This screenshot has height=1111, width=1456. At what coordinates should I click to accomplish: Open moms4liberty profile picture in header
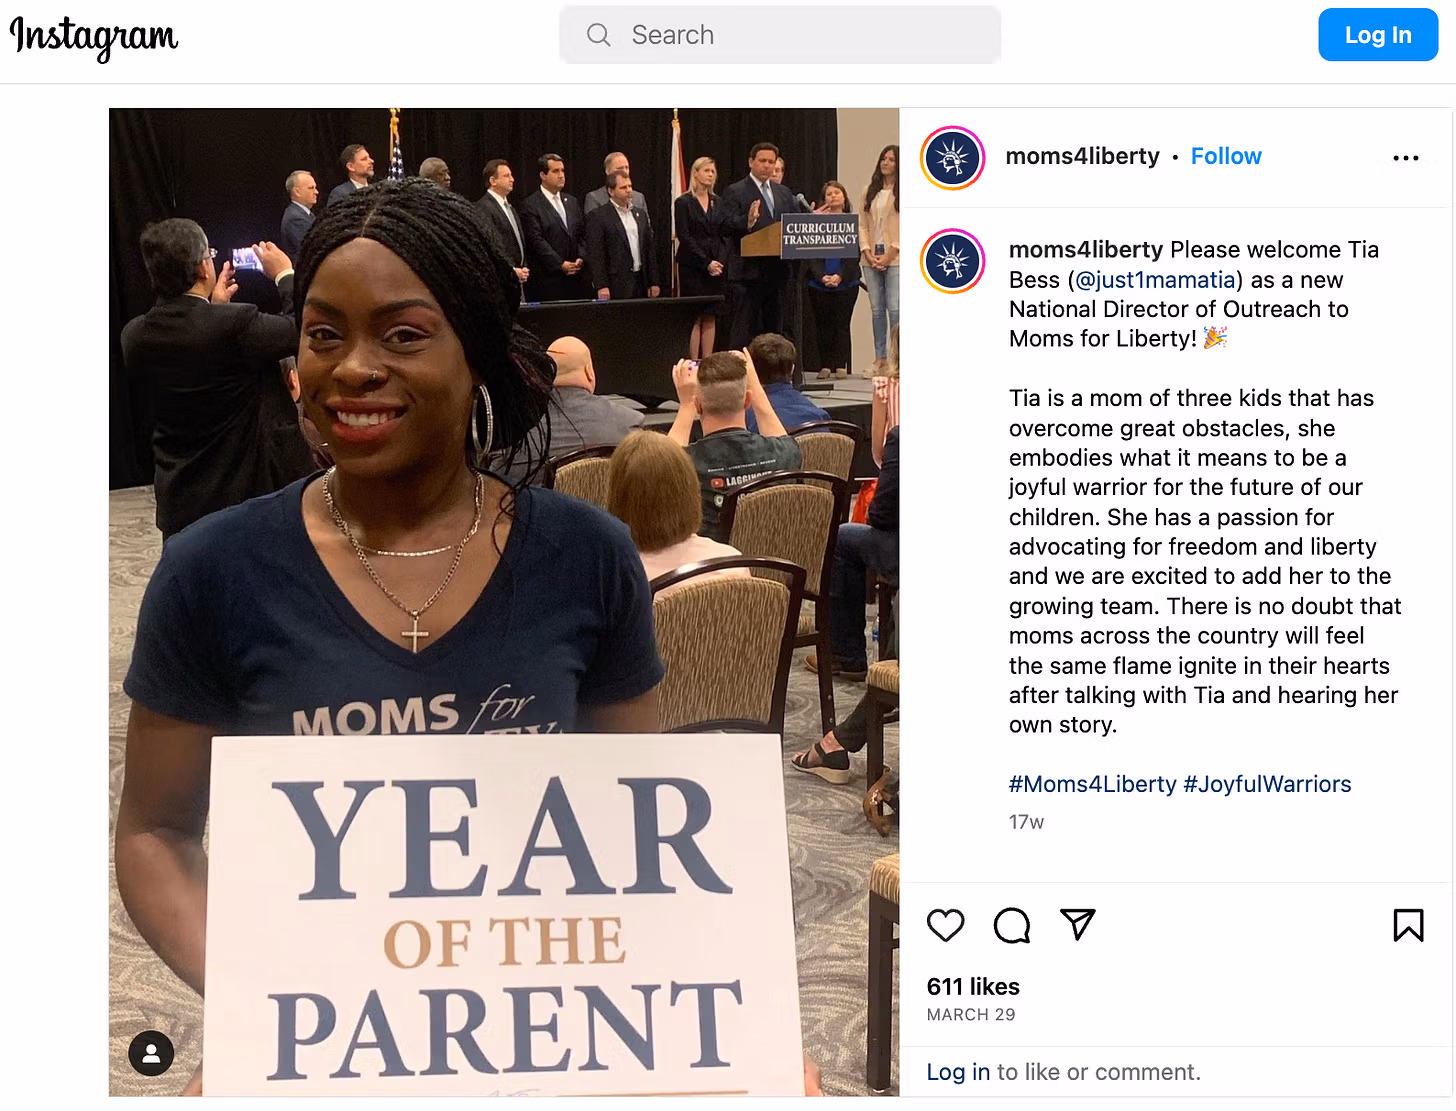coord(952,158)
